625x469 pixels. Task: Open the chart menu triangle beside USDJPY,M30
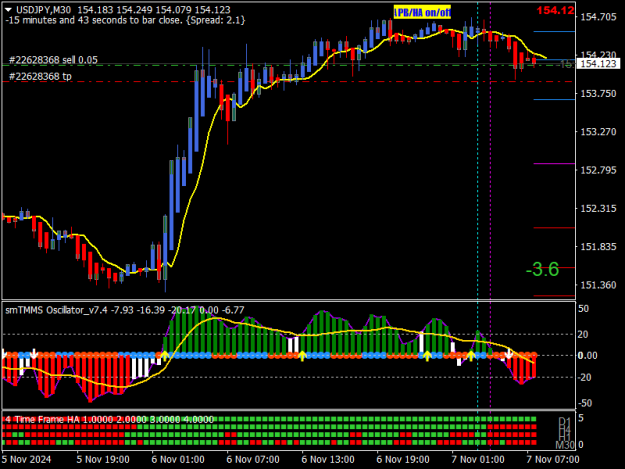tap(8, 10)
